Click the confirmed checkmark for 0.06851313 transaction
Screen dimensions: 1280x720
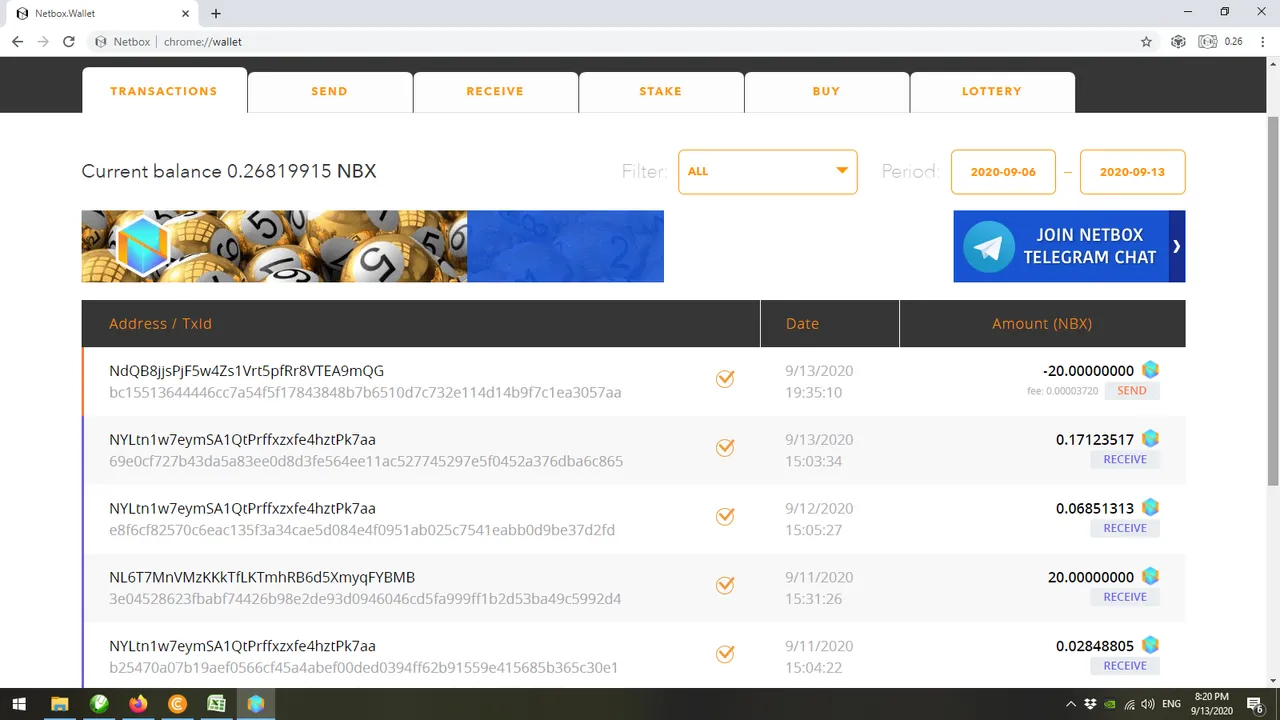pos(725,517)
